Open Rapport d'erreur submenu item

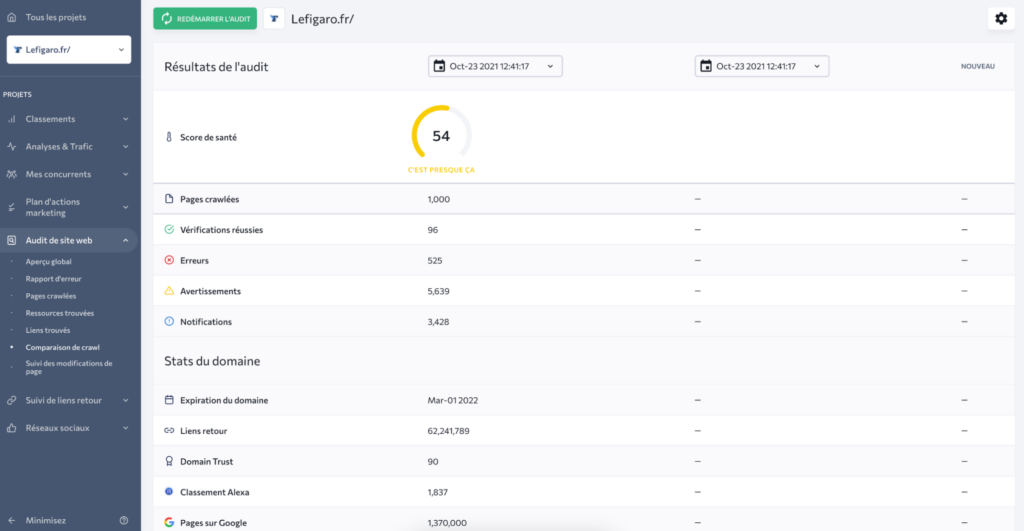(x=54, y=278)
